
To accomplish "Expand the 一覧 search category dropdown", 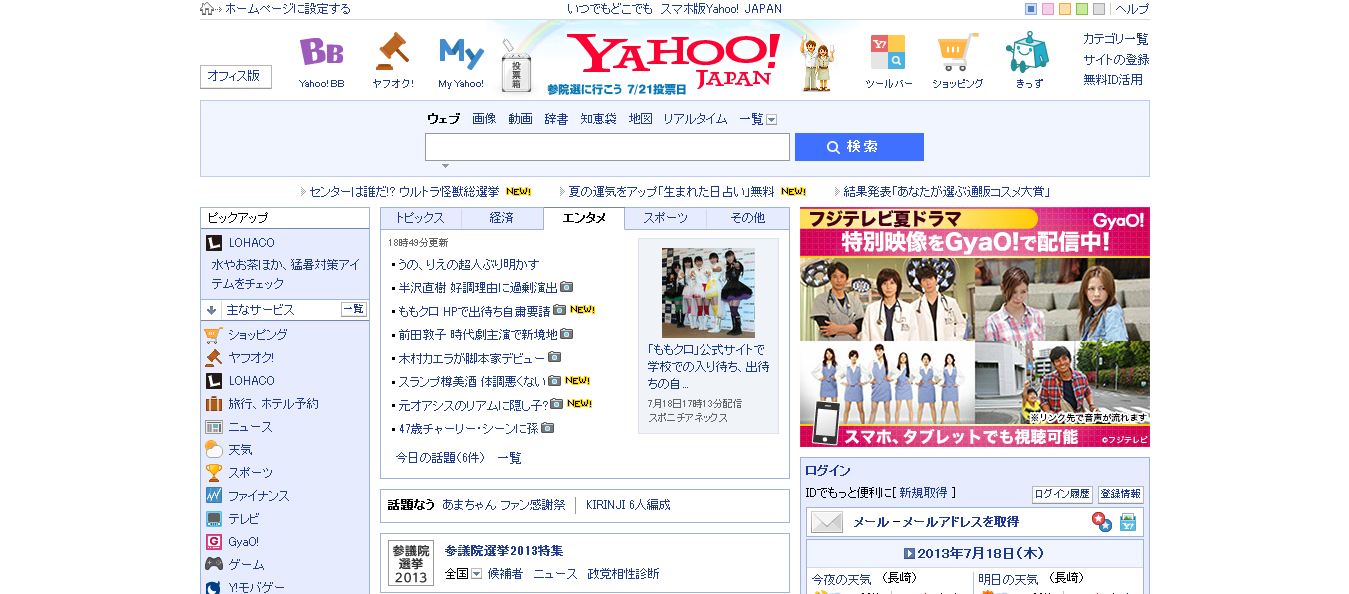I will (x=771, y=120).
